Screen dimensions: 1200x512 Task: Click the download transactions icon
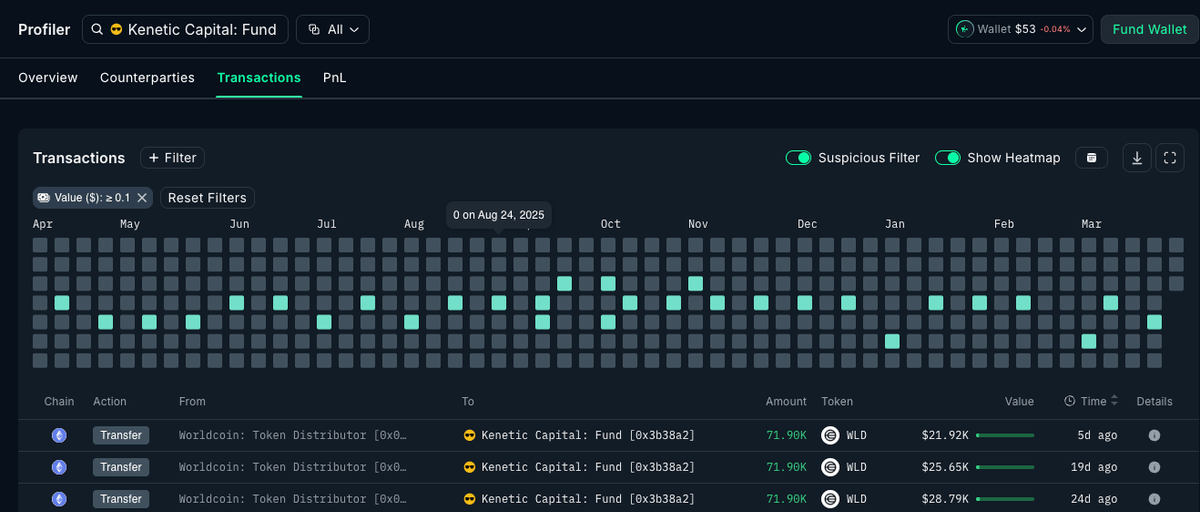(1137, 158)
